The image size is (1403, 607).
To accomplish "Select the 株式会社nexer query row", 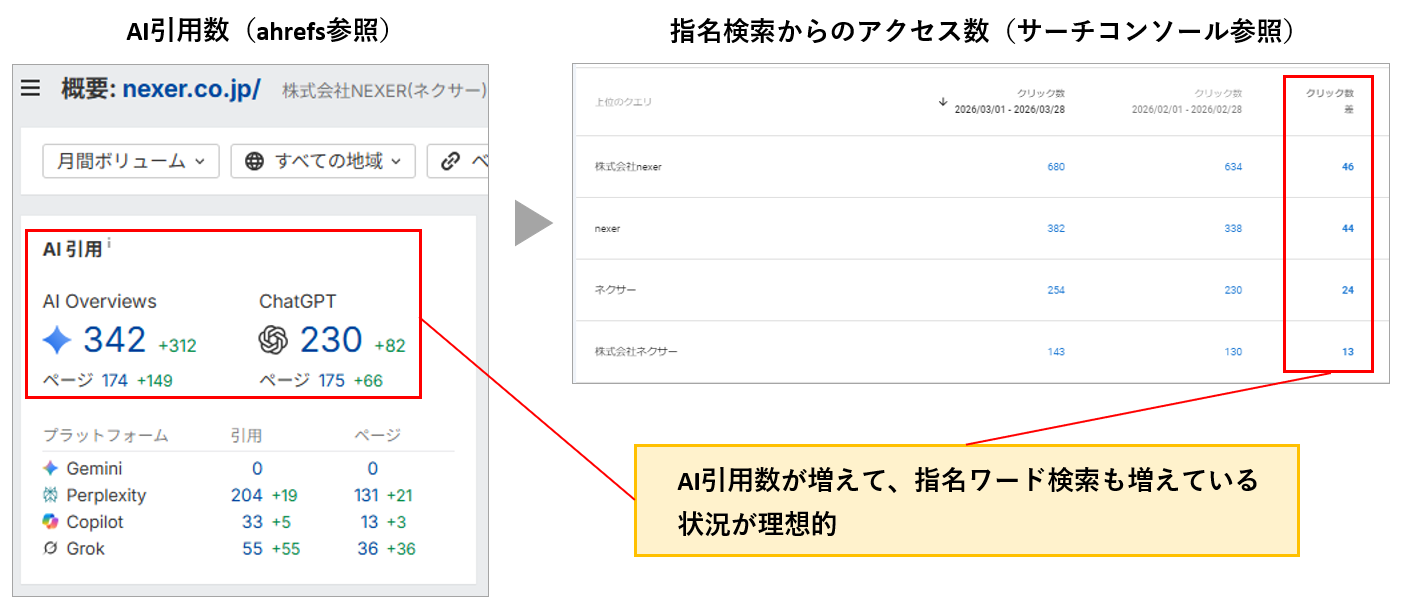I will pos(981,167).
